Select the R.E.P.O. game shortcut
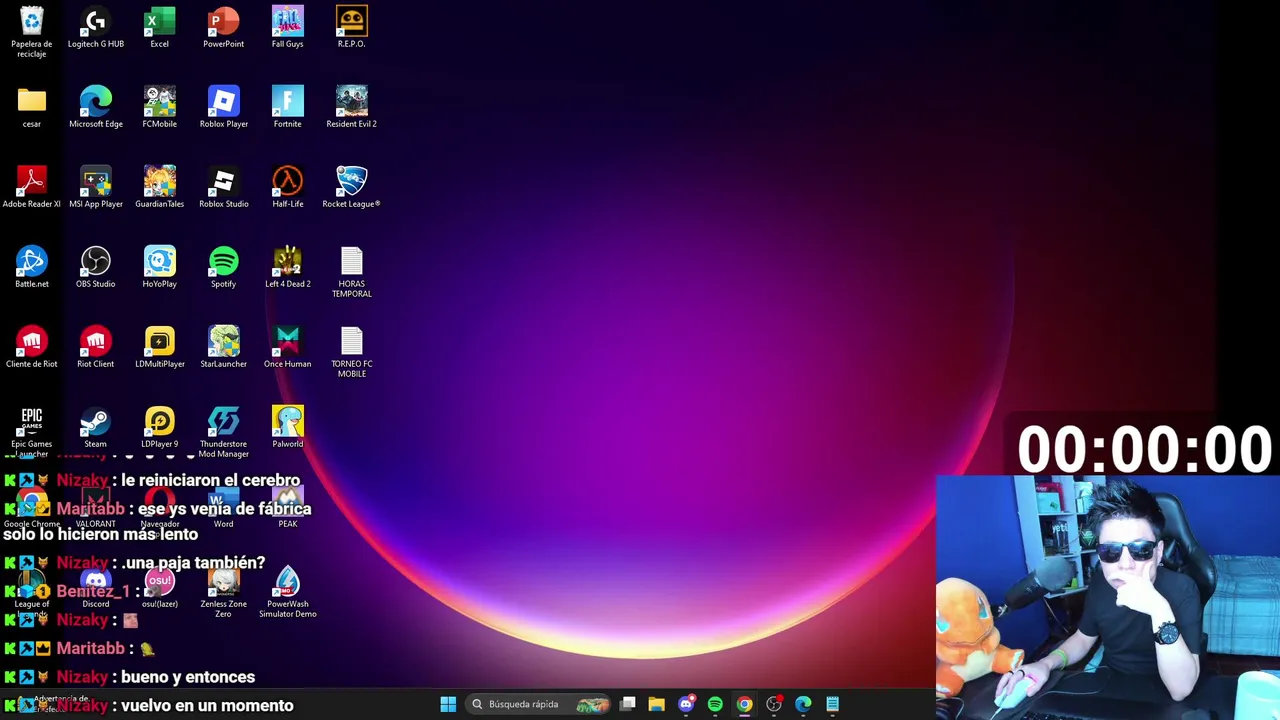Viewport: 1280px width, 720px height. click(x=352, y=28)
